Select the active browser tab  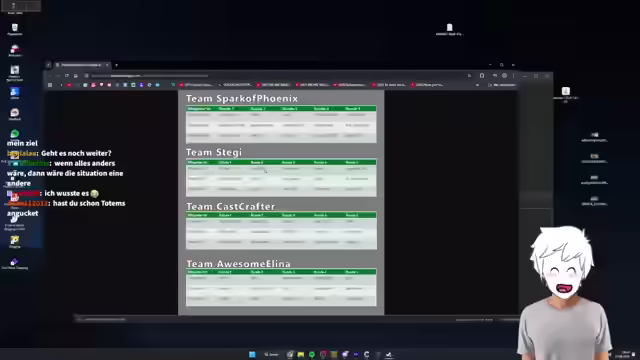82,65
